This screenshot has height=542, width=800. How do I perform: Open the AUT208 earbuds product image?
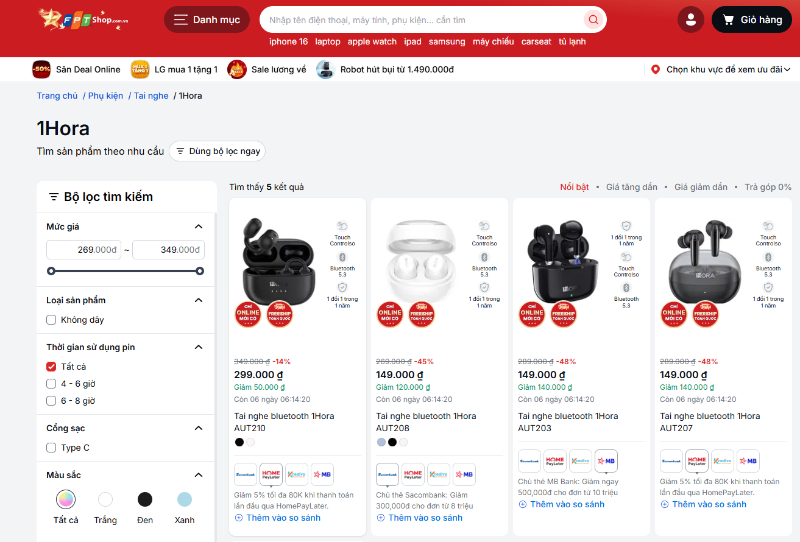click(x=421, y=262)
